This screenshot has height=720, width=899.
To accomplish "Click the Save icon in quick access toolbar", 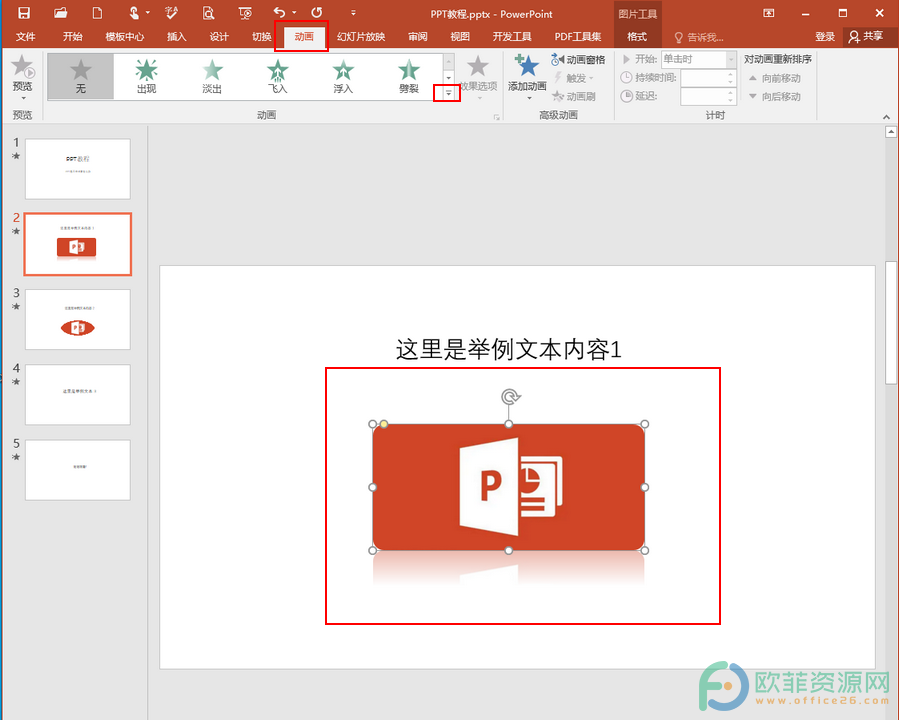I will (24, 13).
